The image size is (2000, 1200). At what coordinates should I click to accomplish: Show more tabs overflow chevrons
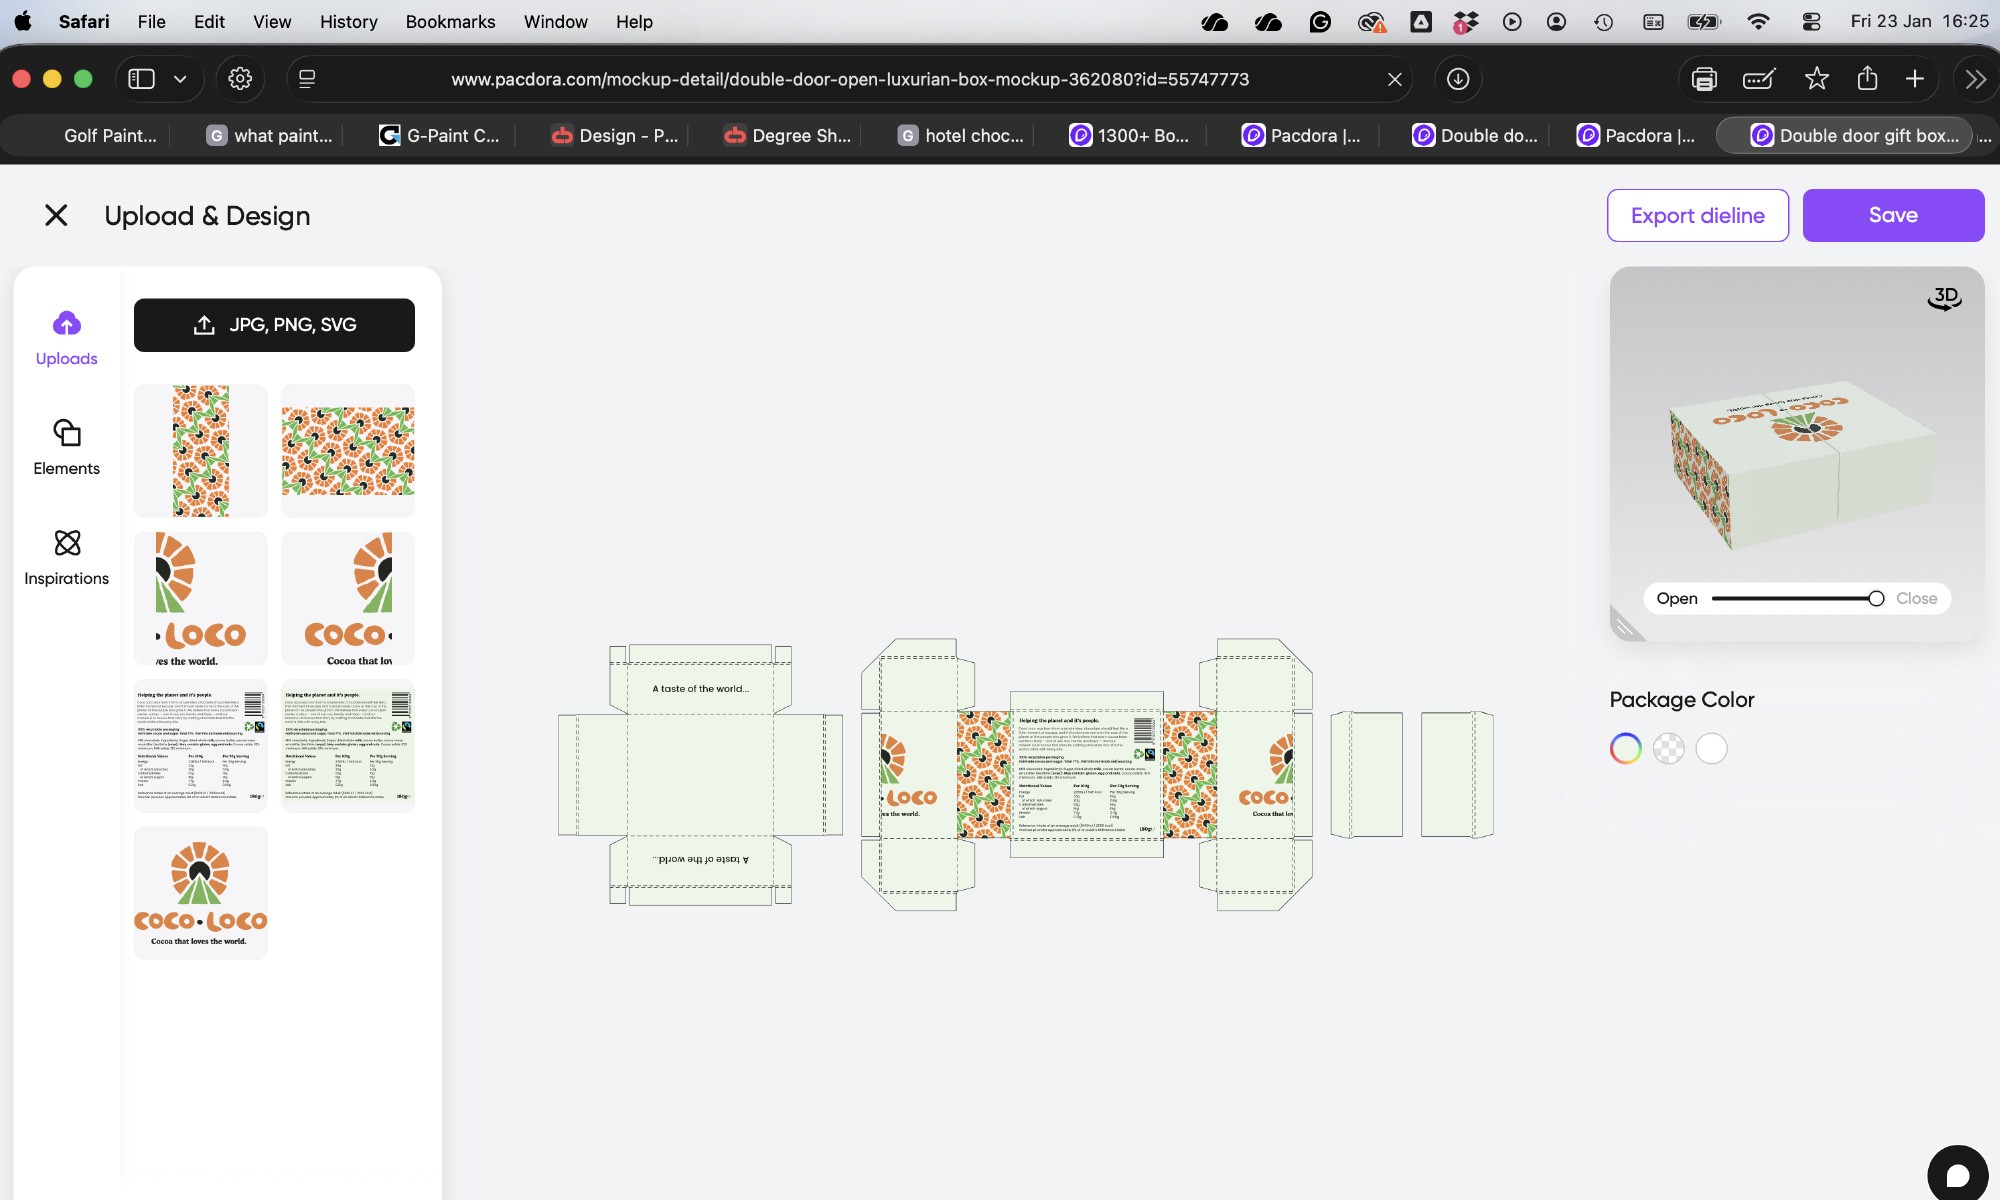[1975, 79]
